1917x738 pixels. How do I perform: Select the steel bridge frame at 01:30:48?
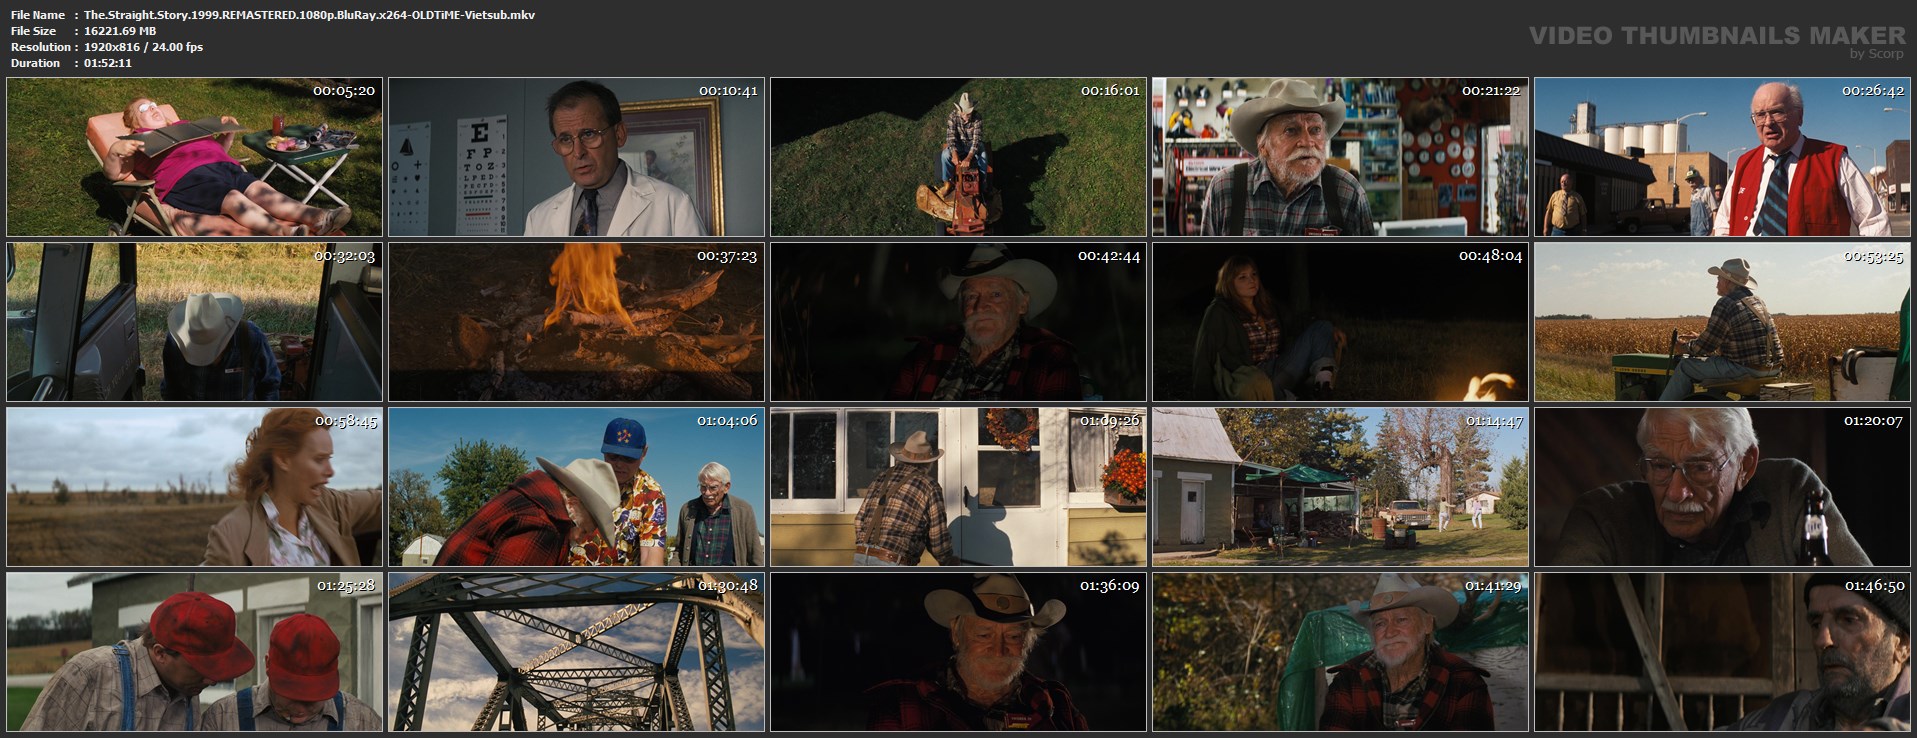(576, 652)
